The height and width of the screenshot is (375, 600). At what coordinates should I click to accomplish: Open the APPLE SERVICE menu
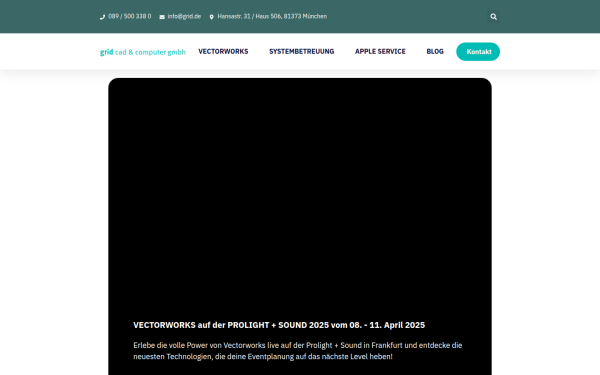pyautogui.click(x=380, y=51)
